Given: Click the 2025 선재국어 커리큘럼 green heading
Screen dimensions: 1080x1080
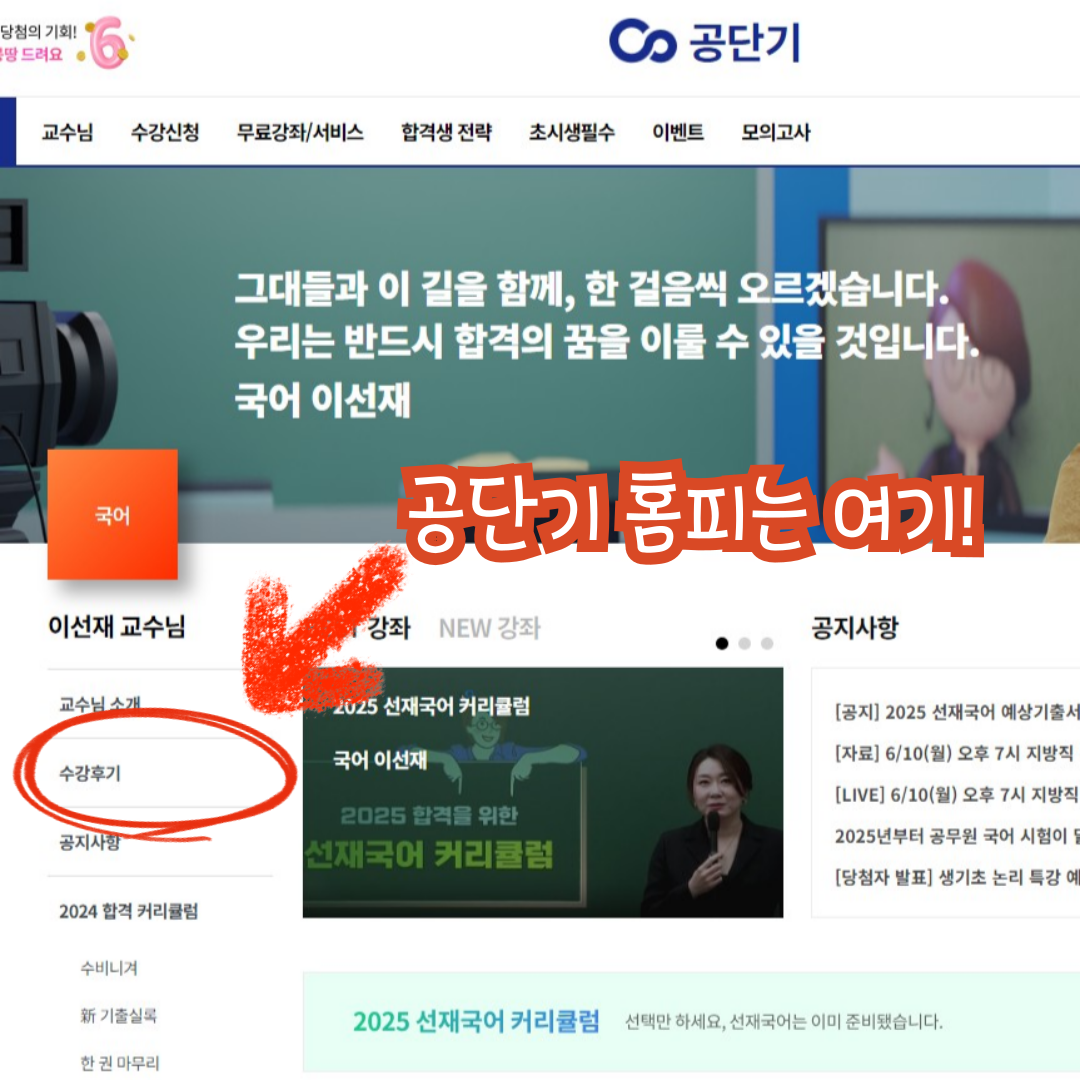Looking at the screenshot, I should tap(476, 1021).
